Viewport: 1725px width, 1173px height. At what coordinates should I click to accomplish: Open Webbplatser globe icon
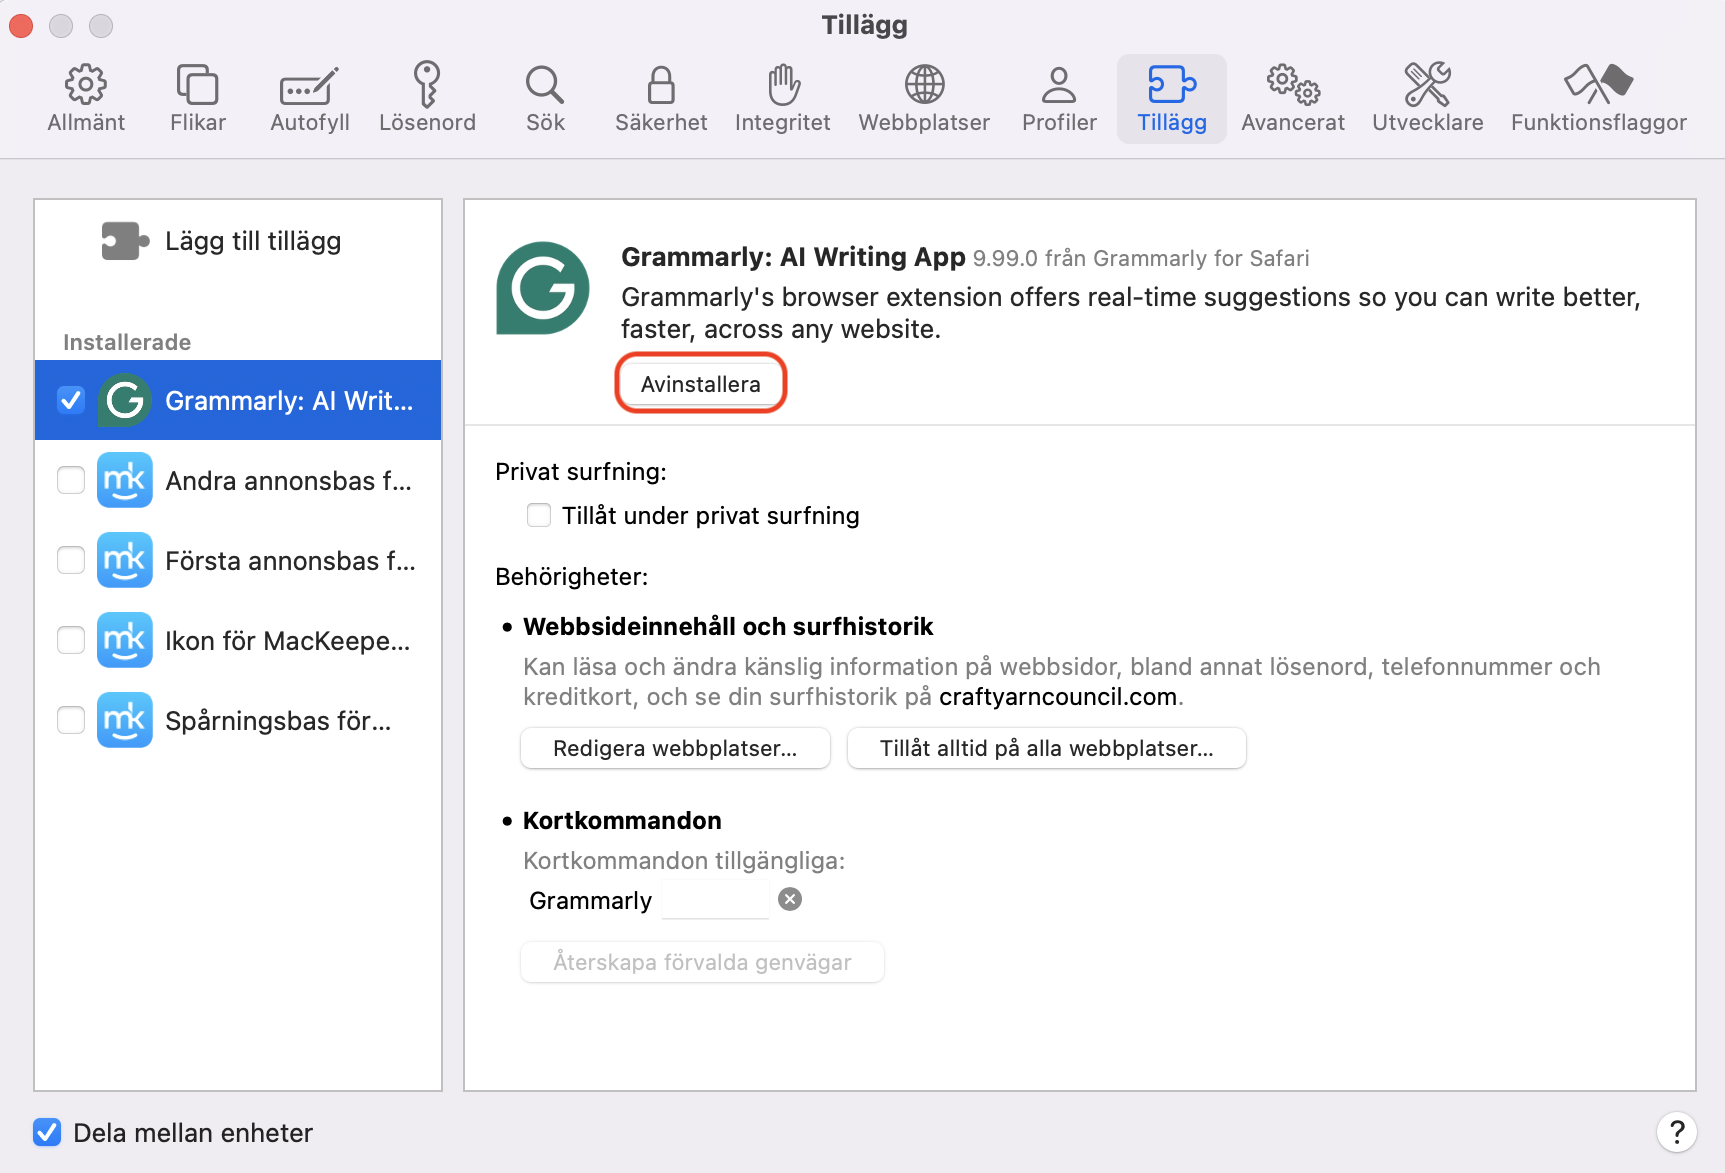point(924,85)
